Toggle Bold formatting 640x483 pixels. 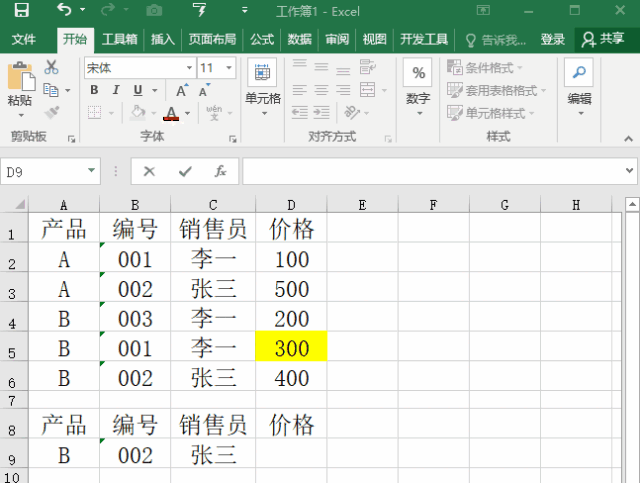[94, 90]
